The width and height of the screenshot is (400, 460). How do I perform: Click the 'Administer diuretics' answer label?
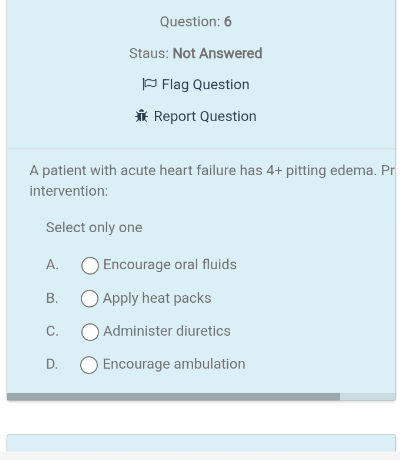[x=167, y=331]
